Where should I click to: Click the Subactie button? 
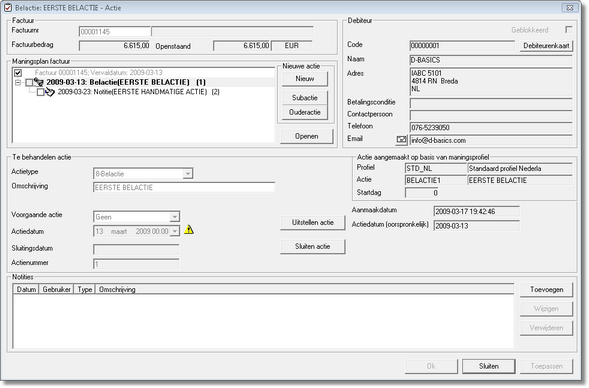pos(305,98)
